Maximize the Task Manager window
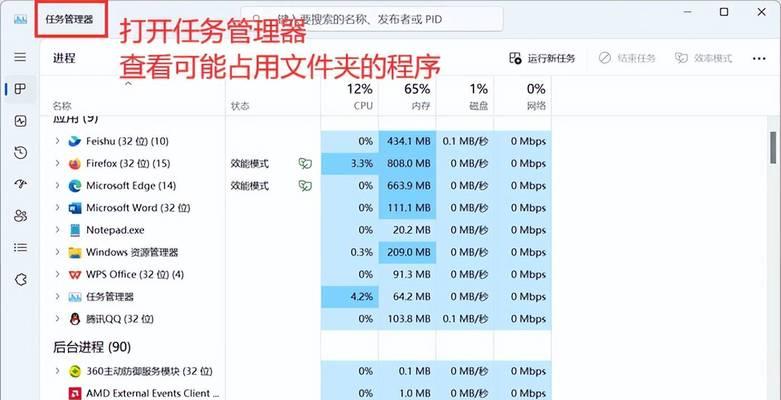 [x=724, y=12]
